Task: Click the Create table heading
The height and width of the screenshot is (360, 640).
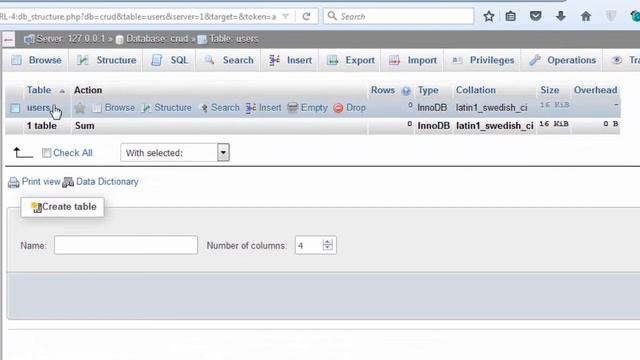Action: point(63,207)
